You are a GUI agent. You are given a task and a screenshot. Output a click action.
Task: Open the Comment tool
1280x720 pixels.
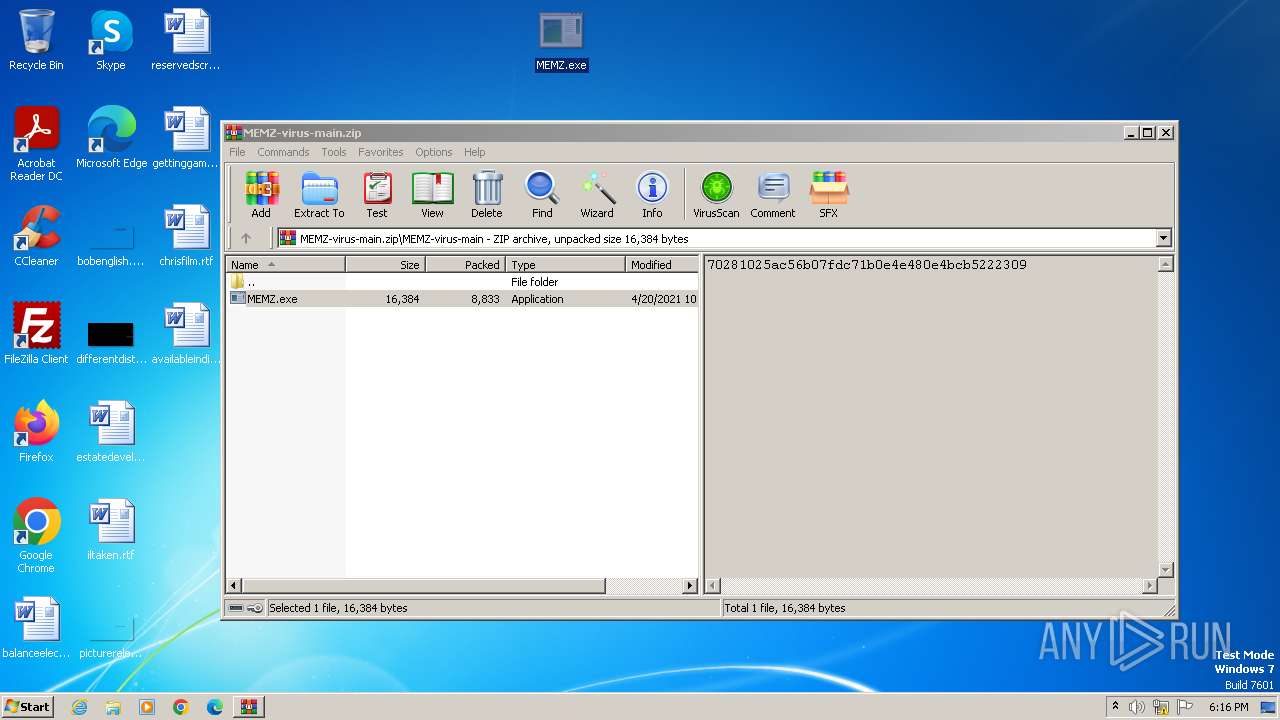[x=773, y=194]
